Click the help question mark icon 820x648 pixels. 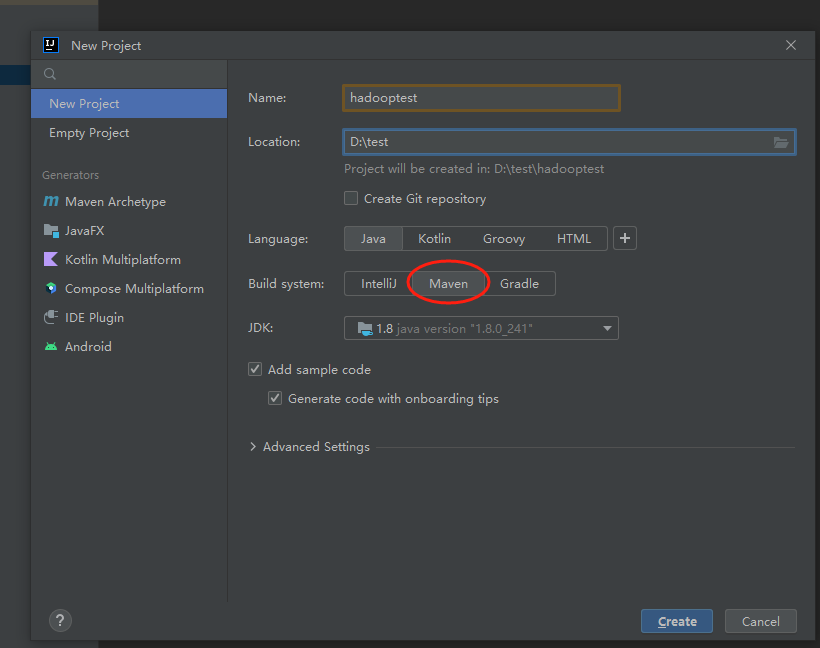[60, 621]
